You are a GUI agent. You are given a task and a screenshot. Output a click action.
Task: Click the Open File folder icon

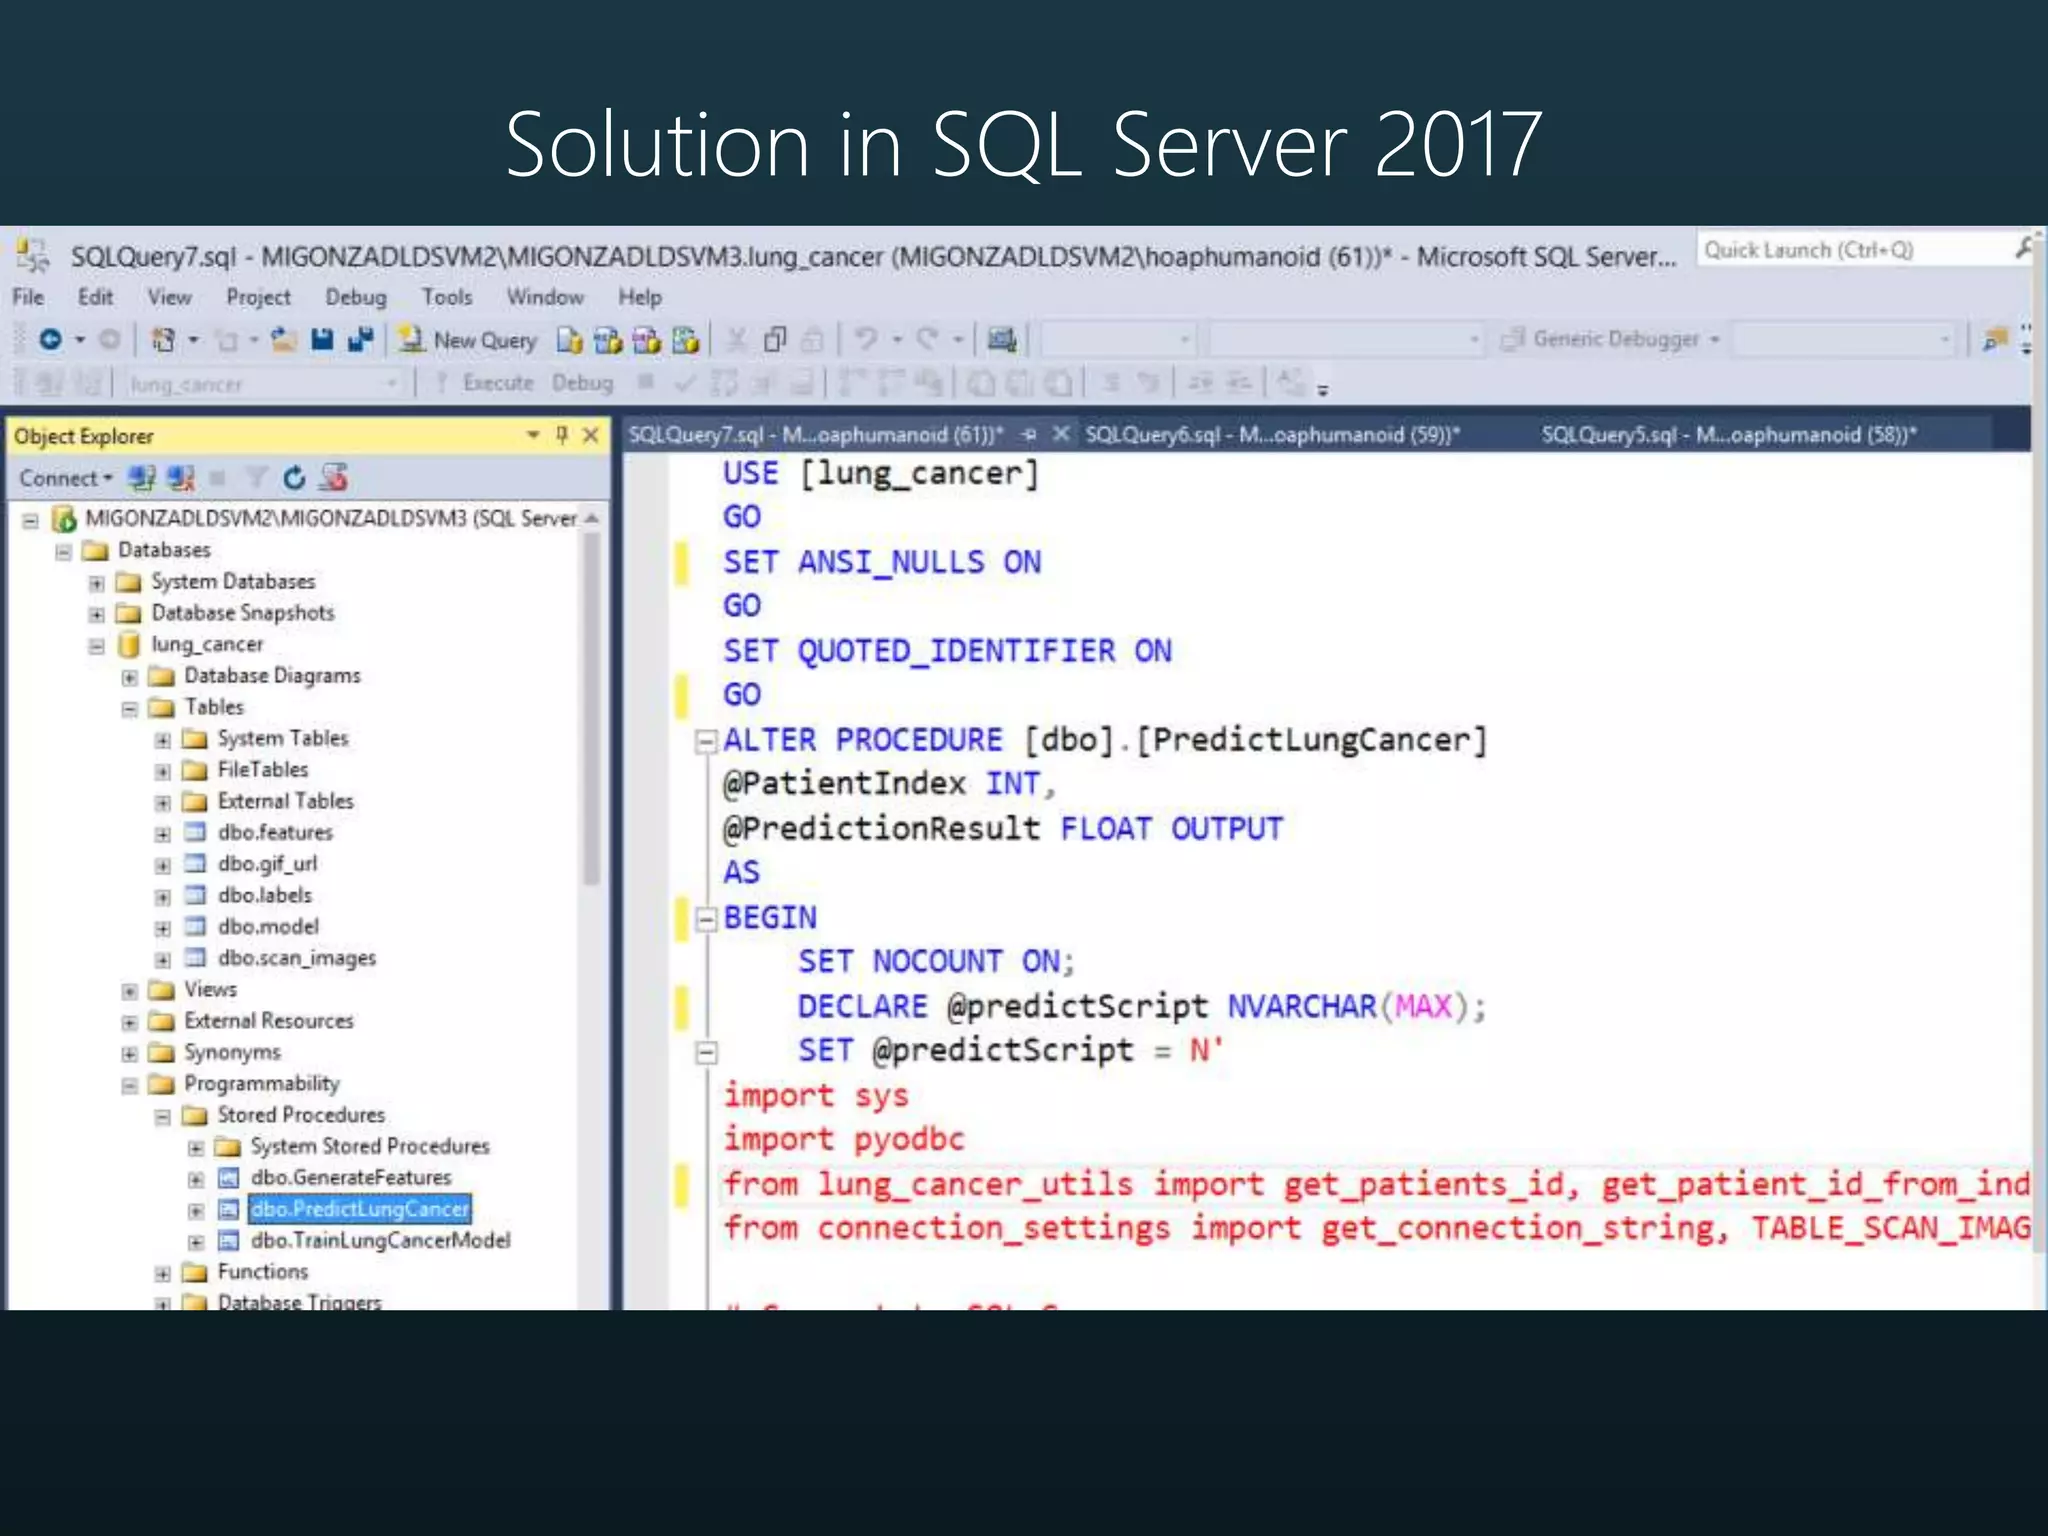(285, 340)
